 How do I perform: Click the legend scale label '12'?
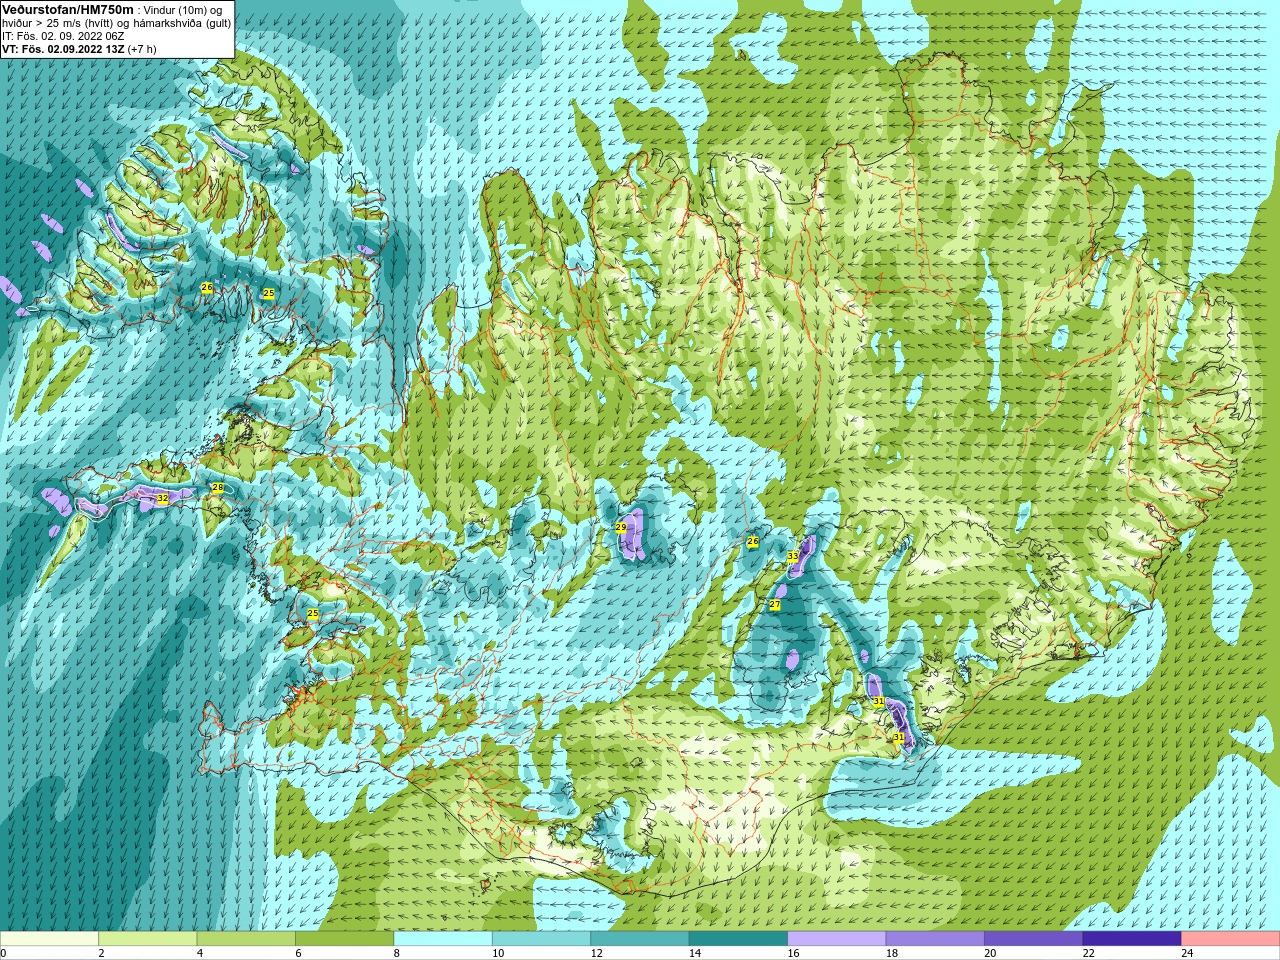[x=596, y=953]
